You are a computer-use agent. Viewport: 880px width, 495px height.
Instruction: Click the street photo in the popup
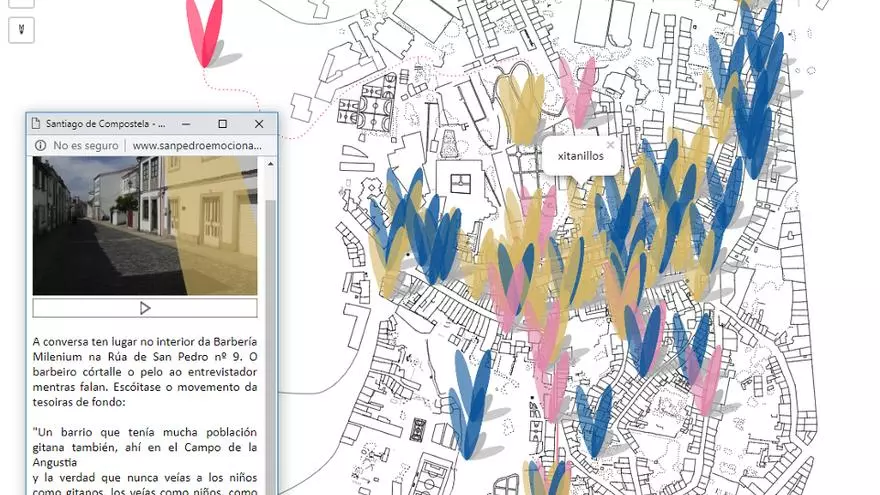point(145,225)
